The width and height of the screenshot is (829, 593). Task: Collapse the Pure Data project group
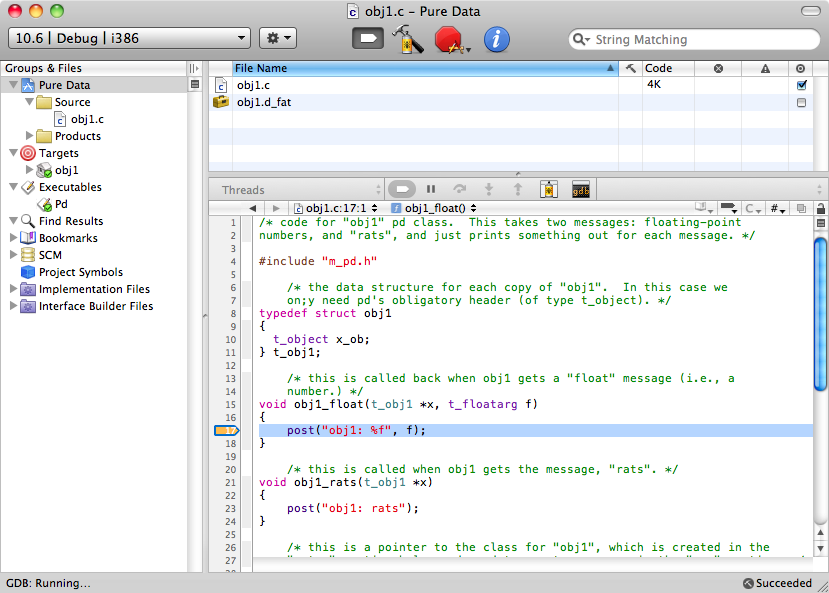pyautogui.click(x=14, y=85)
